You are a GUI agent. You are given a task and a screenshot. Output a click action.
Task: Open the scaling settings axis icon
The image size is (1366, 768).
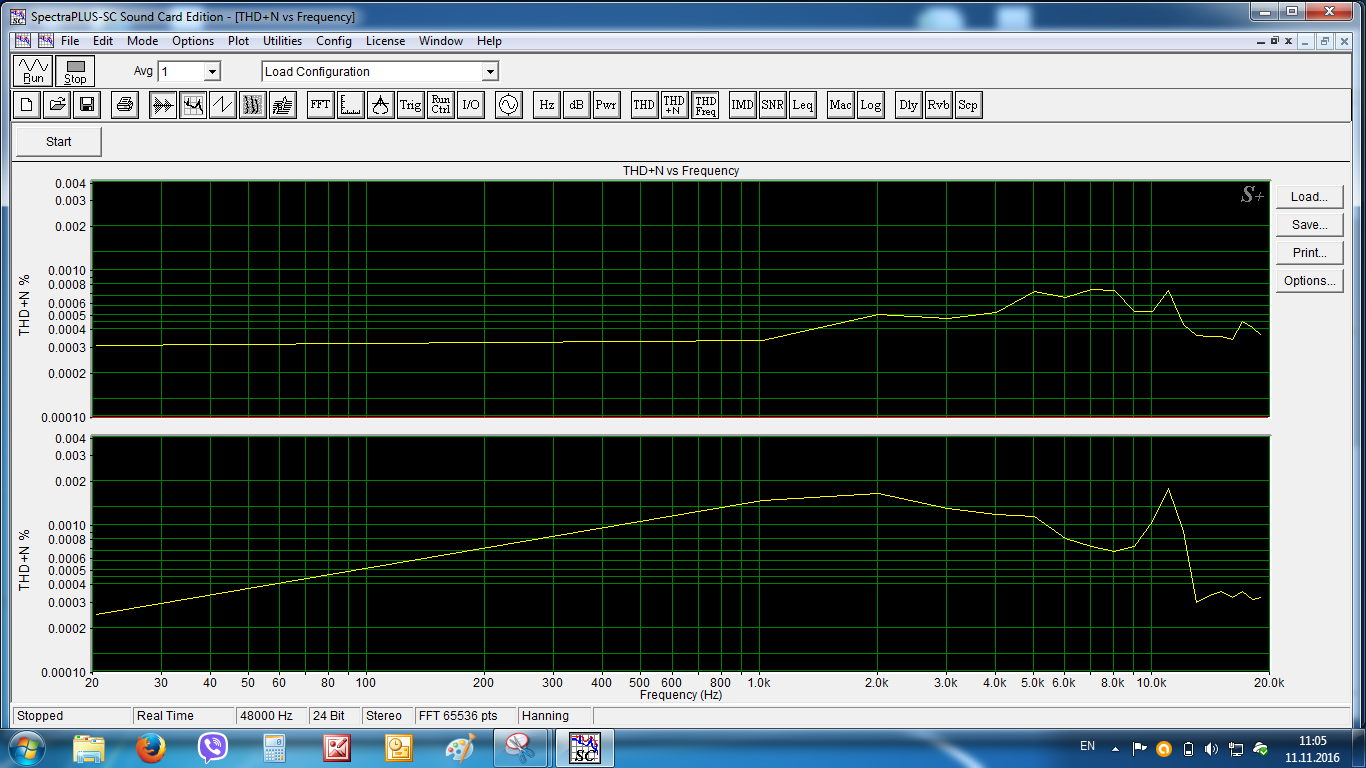[x=350, y=105]
